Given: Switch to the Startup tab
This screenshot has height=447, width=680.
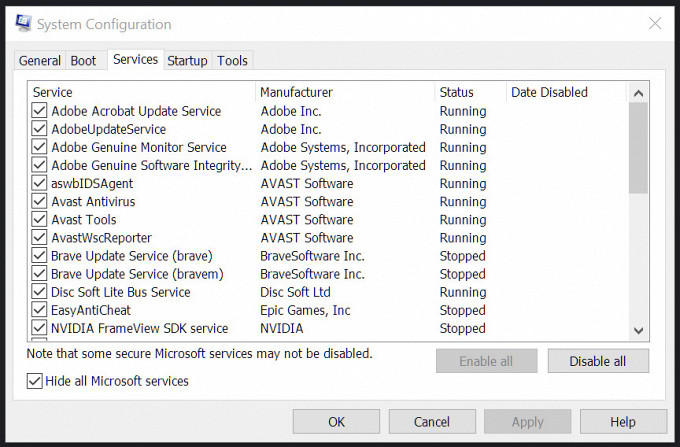Looking at the screenshot, I should (x=187, y=61).
